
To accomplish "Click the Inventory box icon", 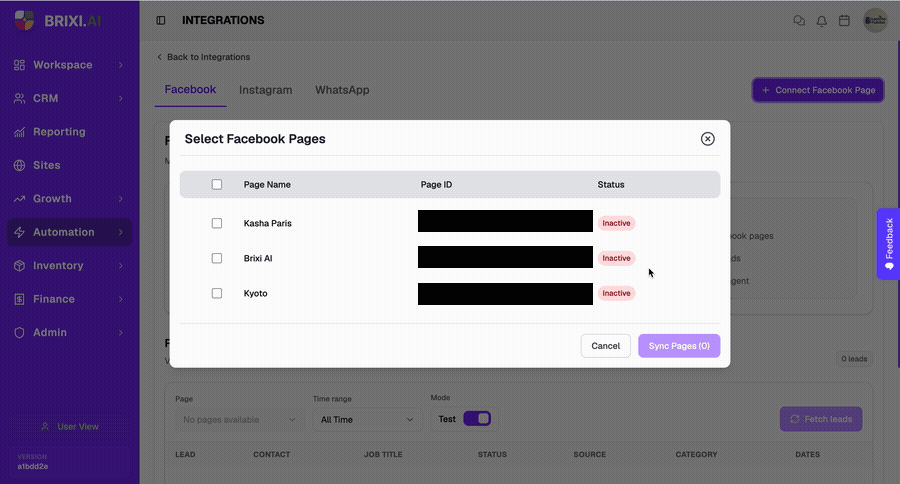I will pyautogui.click(x=20, y=266).
